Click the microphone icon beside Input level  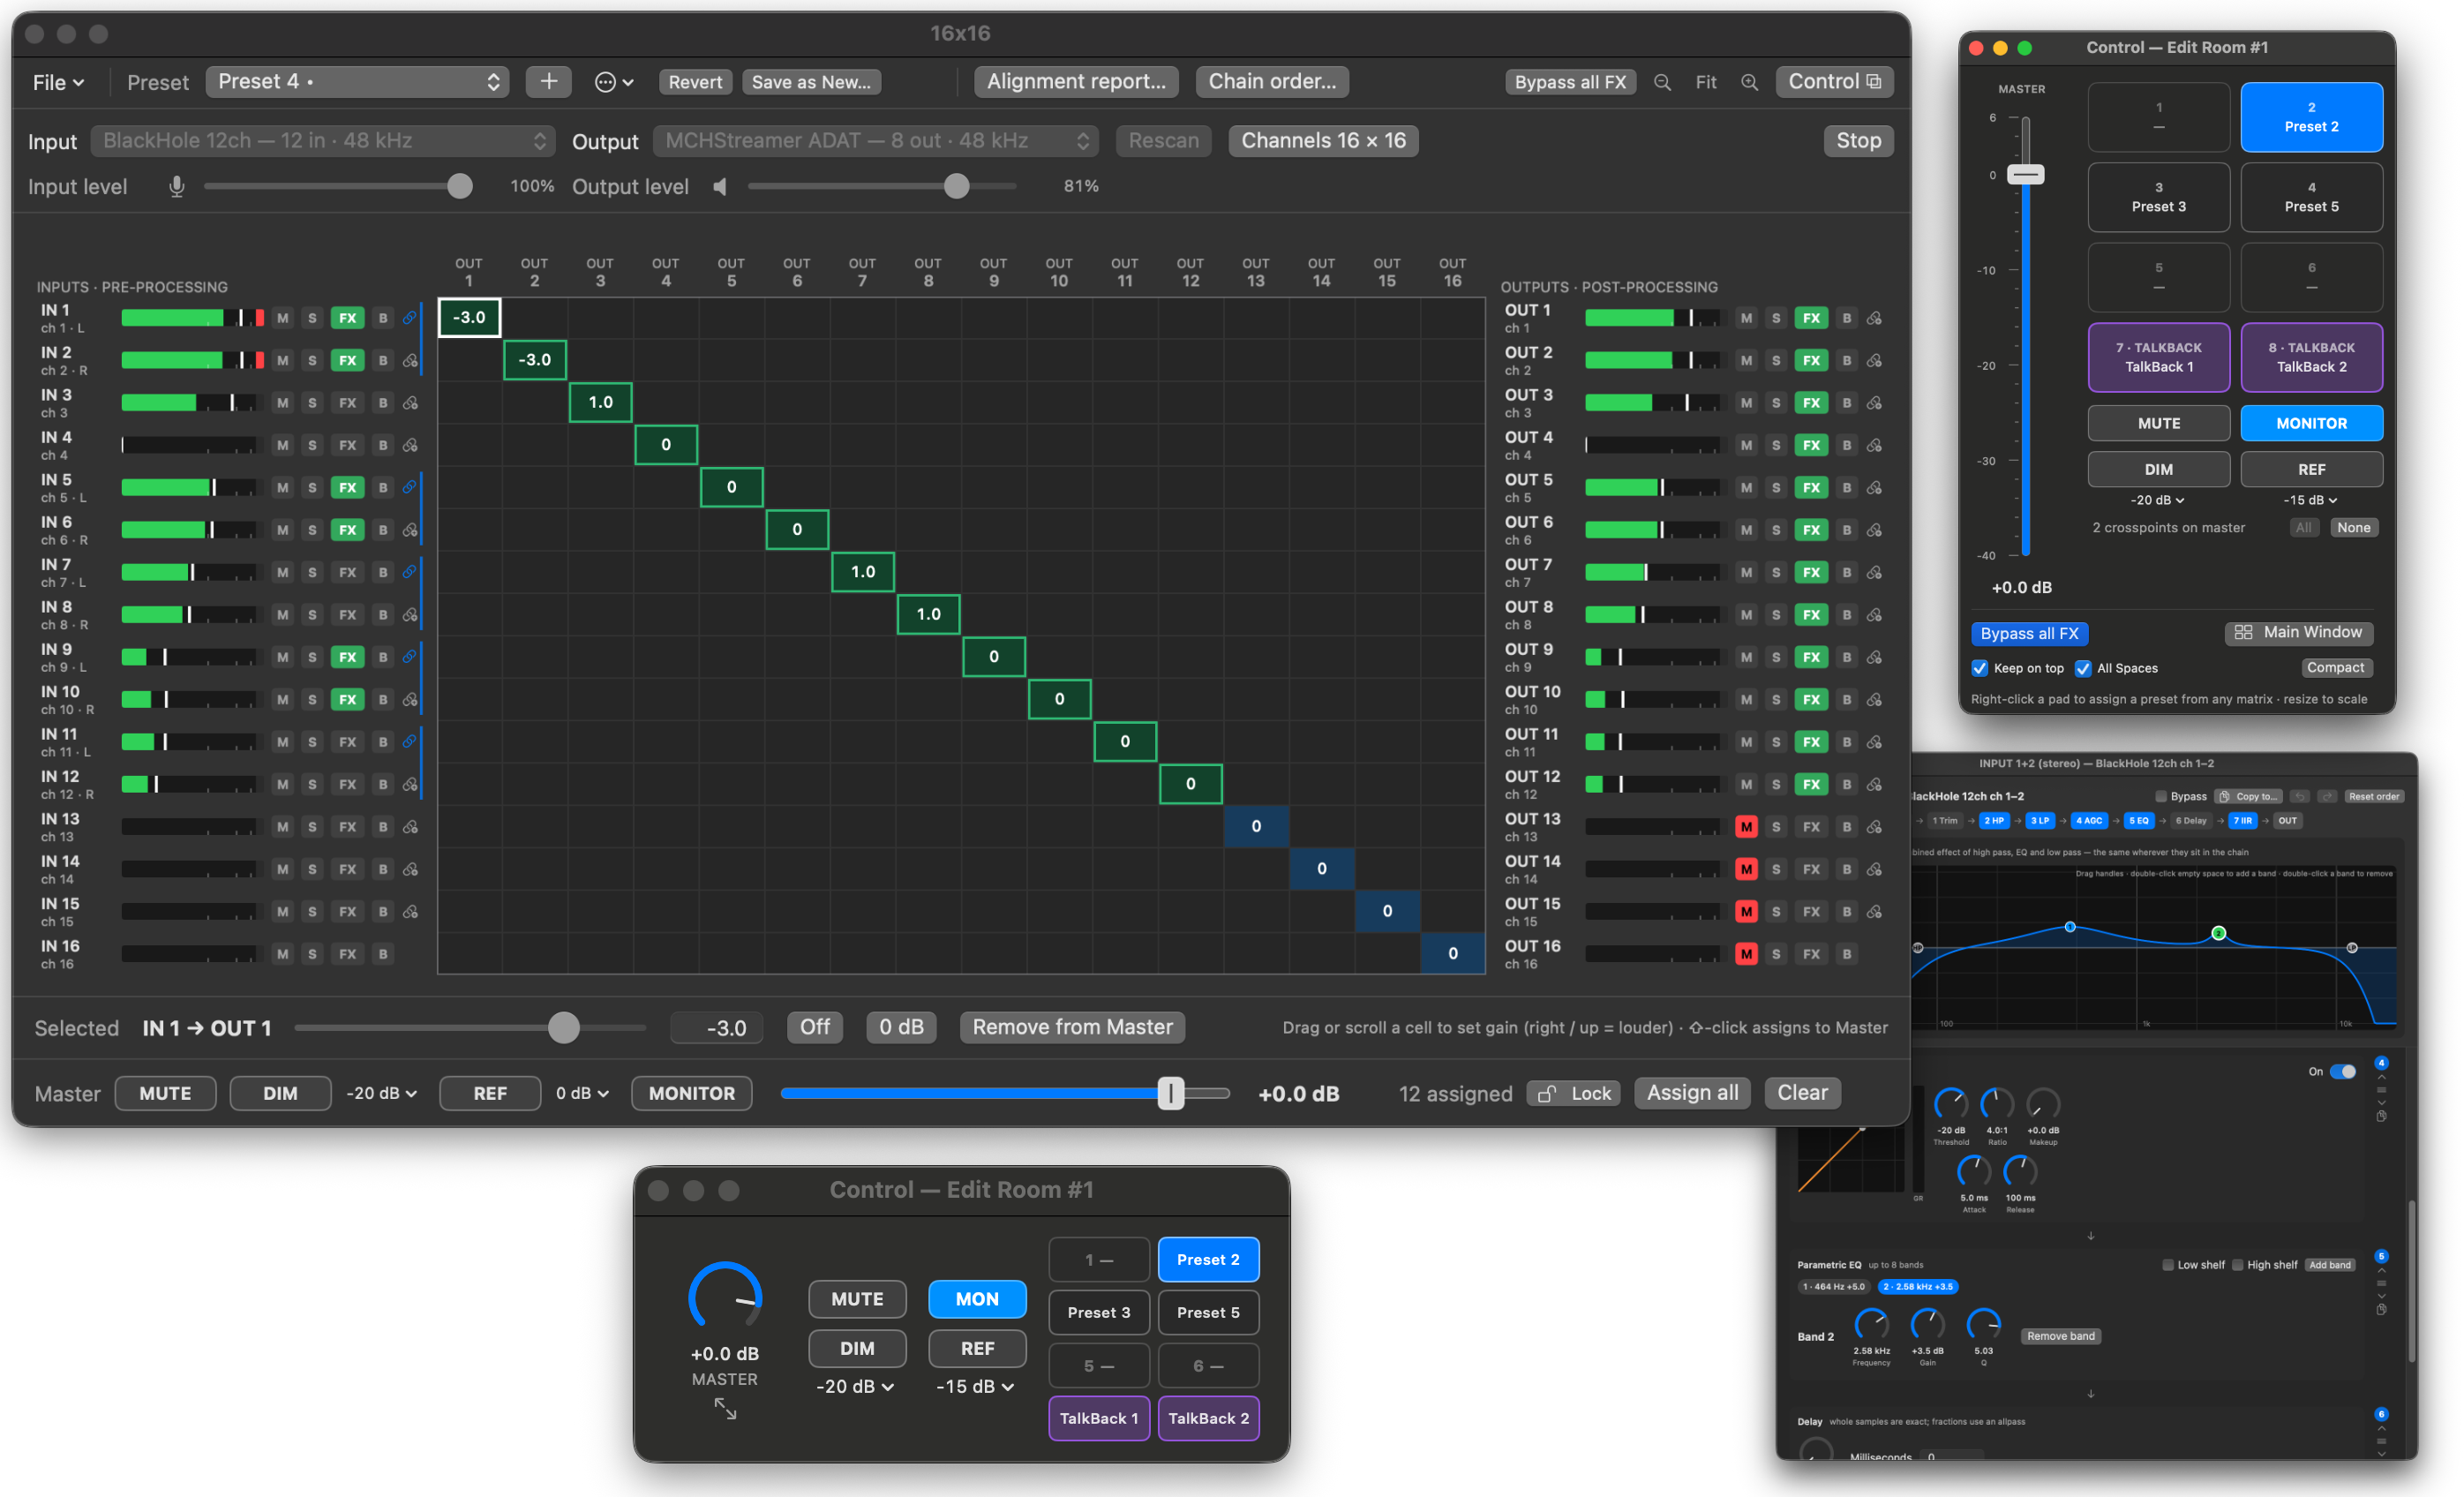point(177,187)
